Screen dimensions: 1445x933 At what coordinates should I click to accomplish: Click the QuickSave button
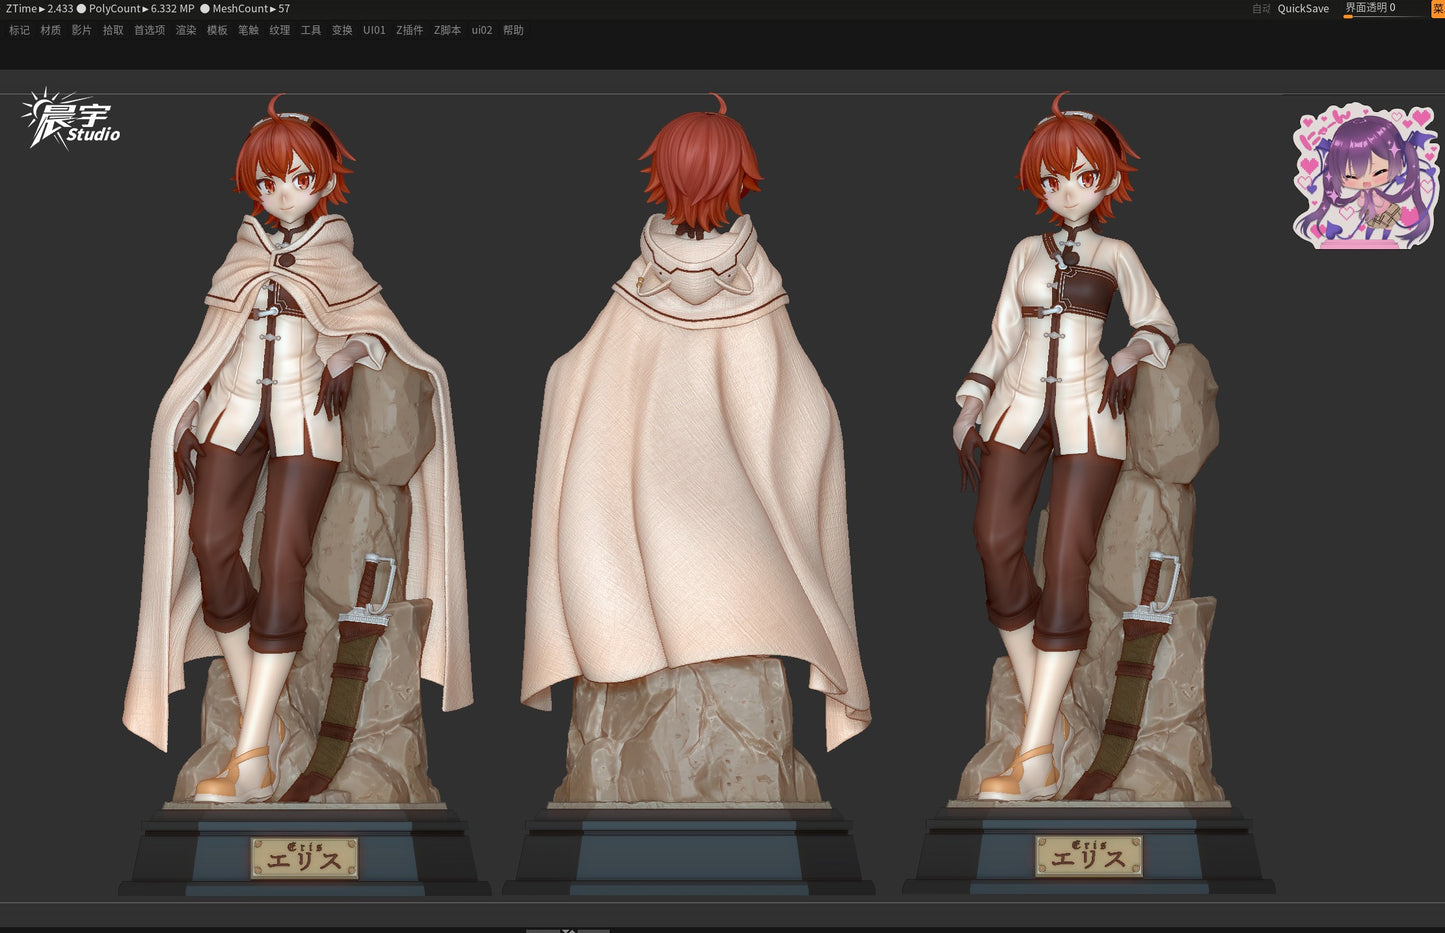(1303, 8)
